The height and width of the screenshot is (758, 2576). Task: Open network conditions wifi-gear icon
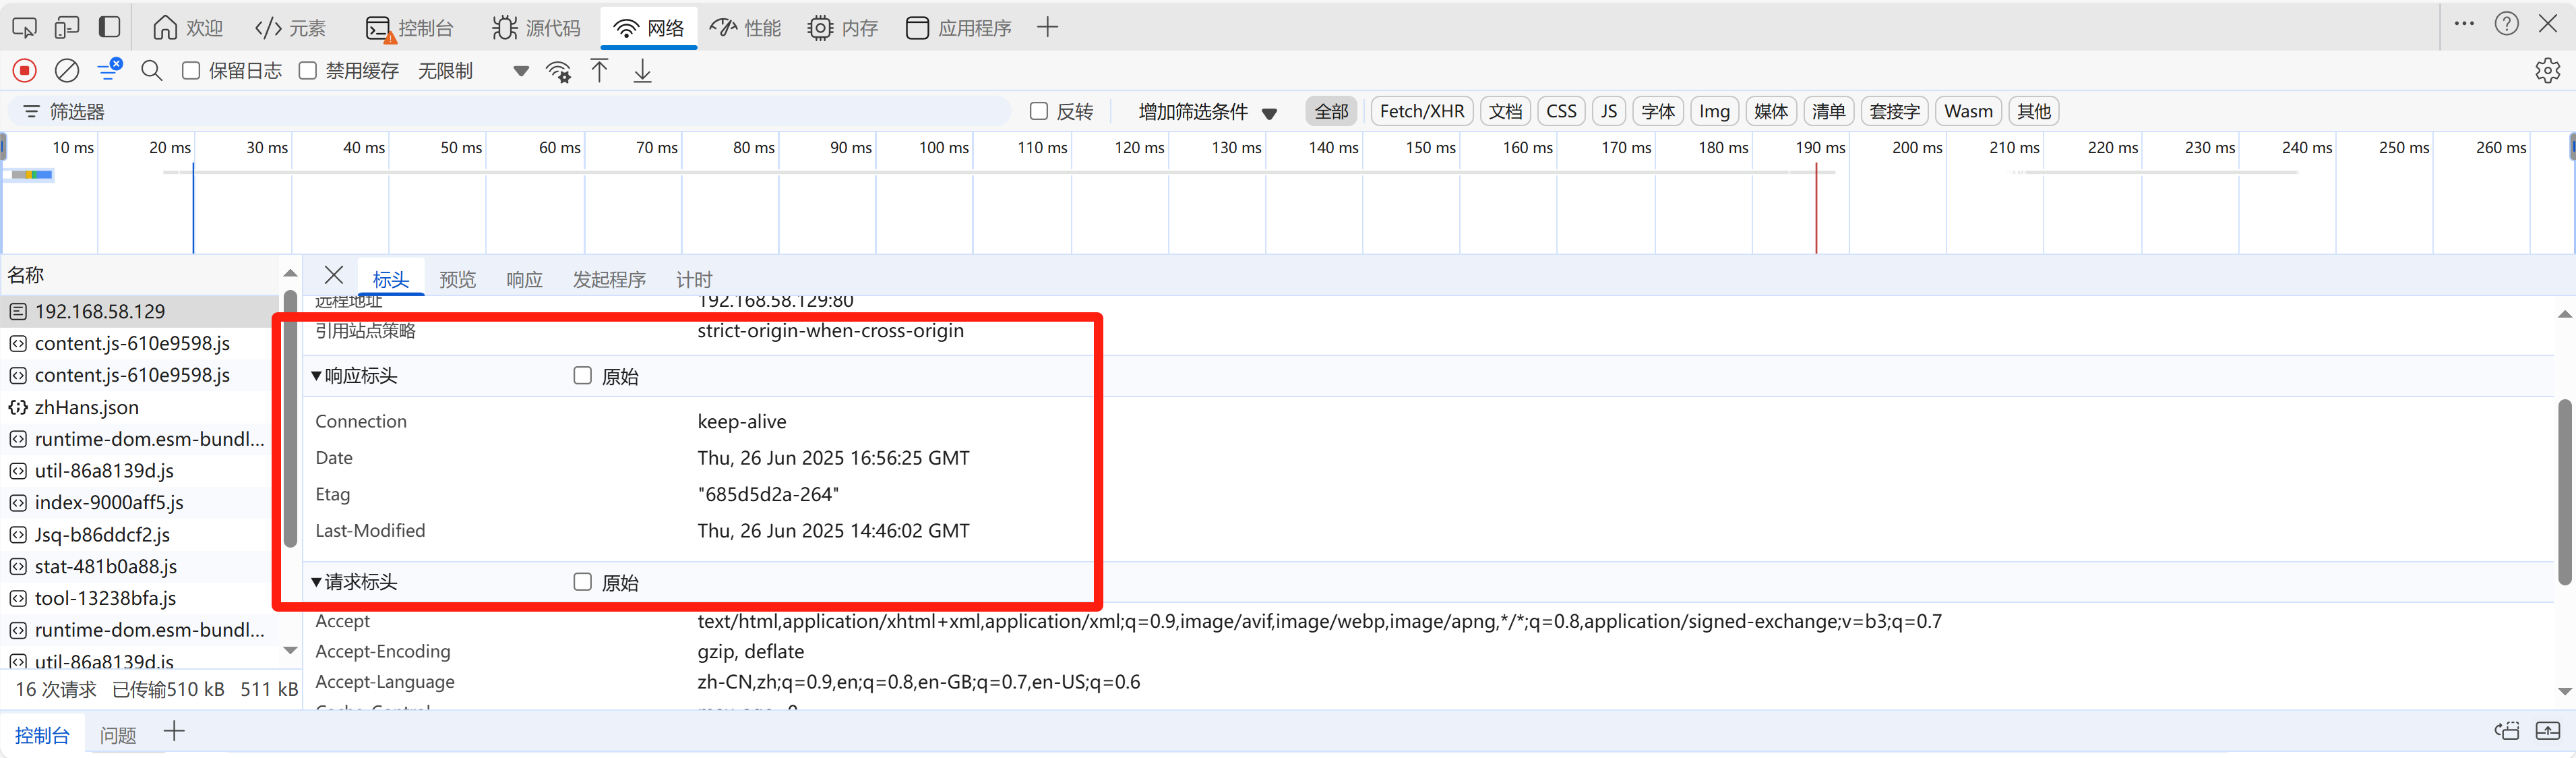558,71
